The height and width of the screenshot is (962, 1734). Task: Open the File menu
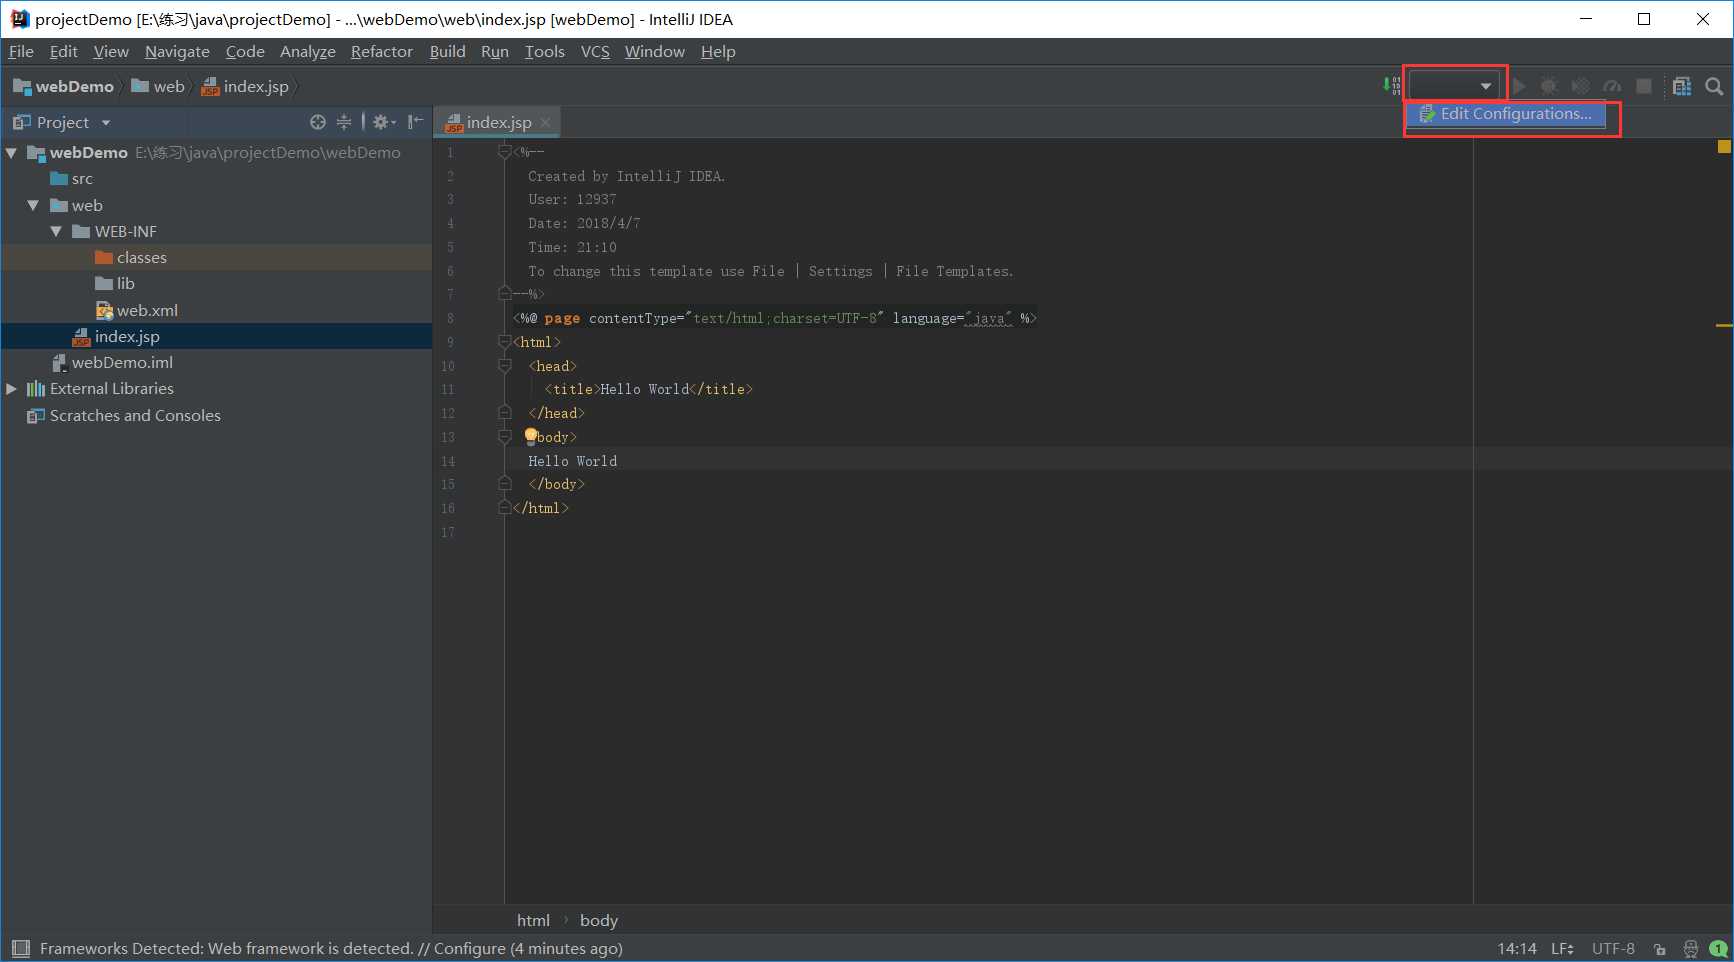[21, 52]
